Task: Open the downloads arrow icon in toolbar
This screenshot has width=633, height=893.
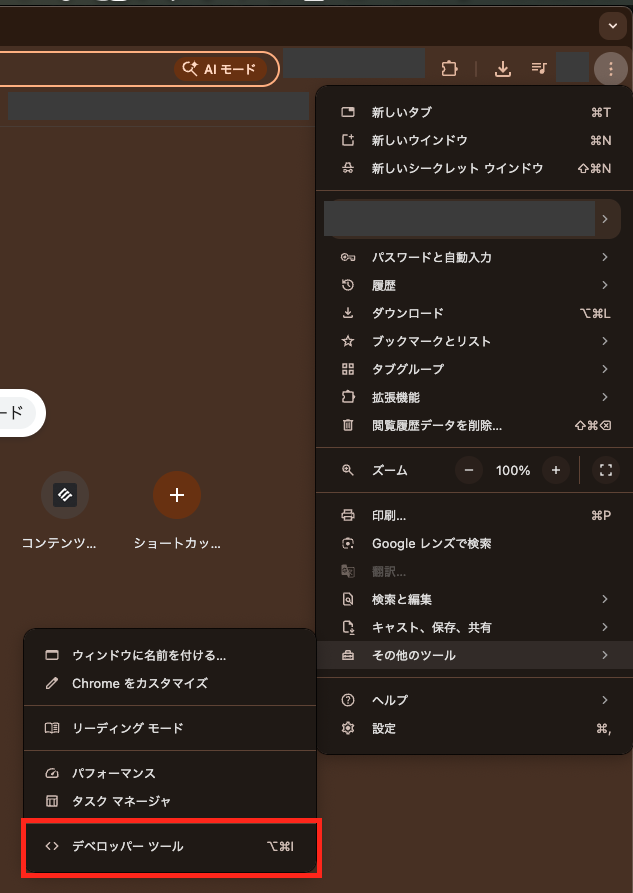Action: (502, 69)
